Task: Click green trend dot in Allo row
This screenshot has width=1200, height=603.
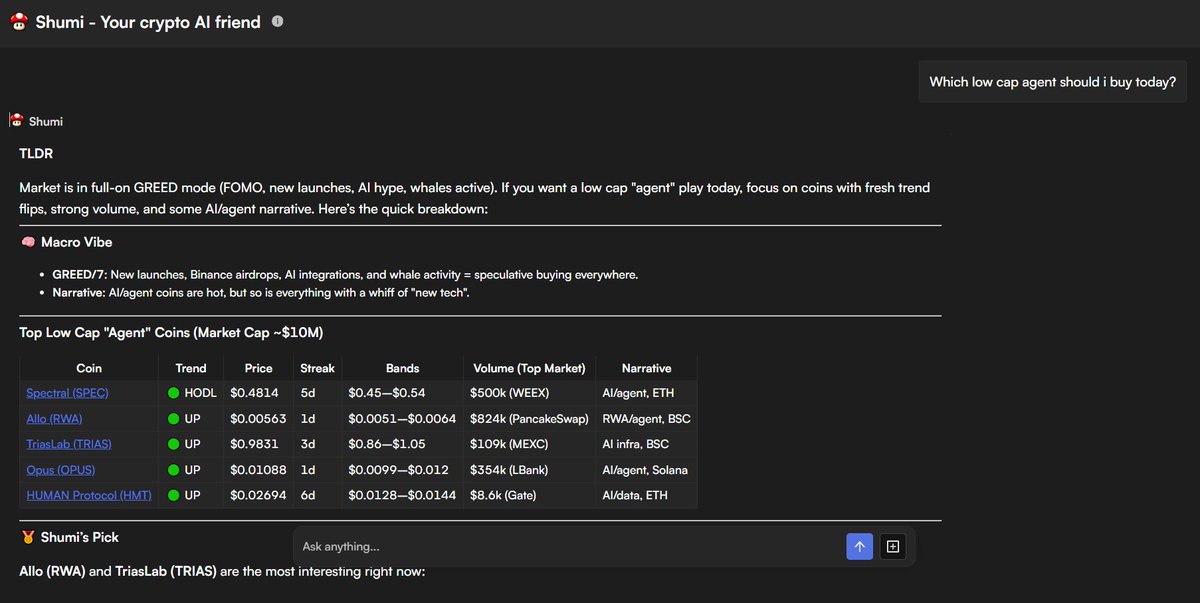Action: point(173,419)
